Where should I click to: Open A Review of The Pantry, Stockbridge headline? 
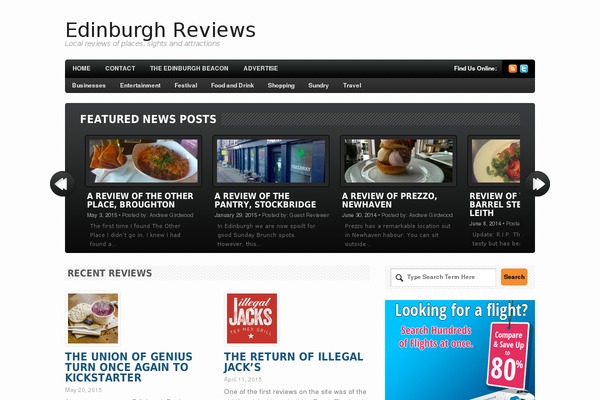click(265, 200)
